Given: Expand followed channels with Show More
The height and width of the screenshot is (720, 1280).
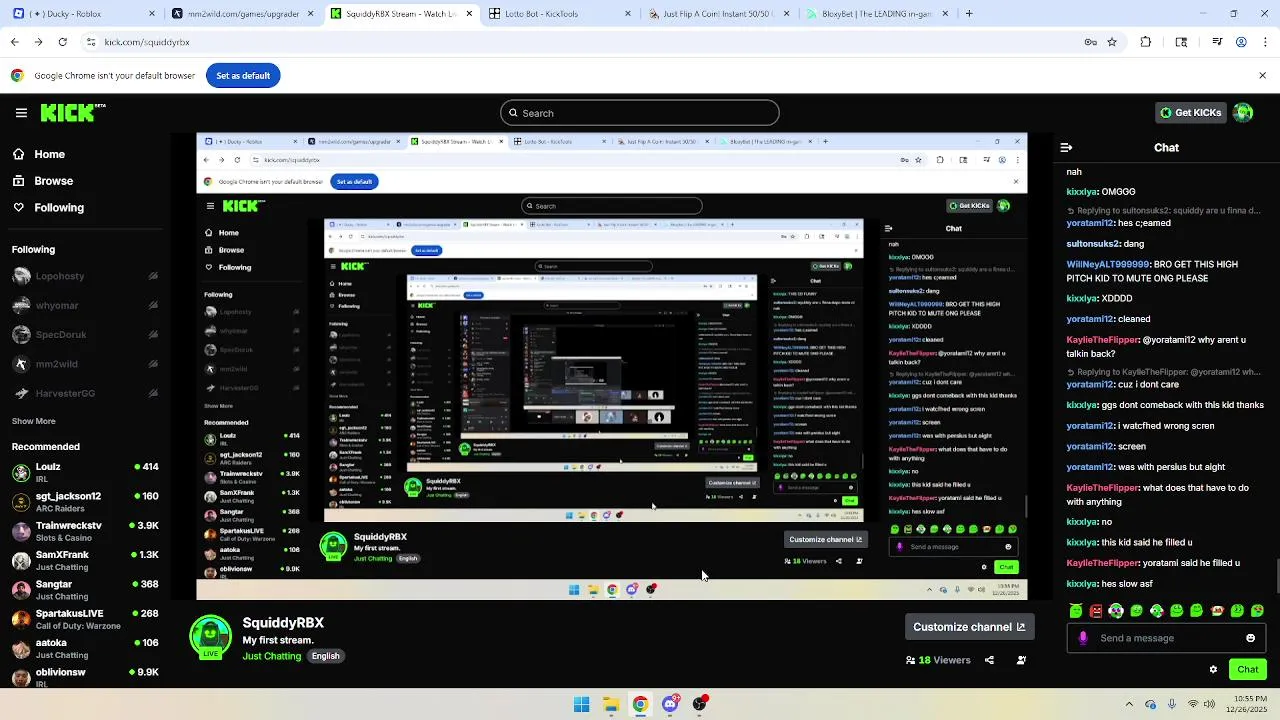Looking at the screenshot, I should [x=34, y=421].
